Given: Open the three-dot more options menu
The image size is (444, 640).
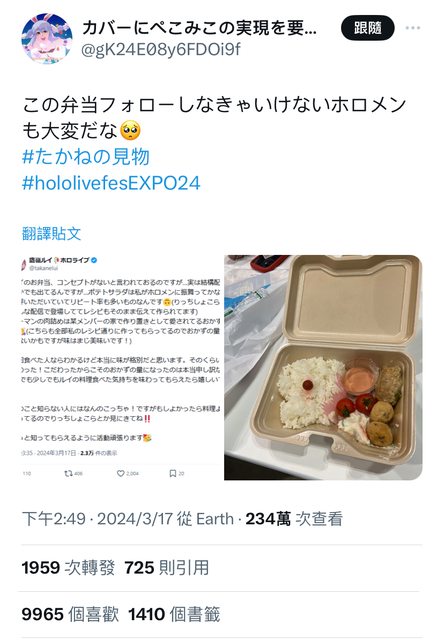Looking at the screenshot, I should (413, 28).
